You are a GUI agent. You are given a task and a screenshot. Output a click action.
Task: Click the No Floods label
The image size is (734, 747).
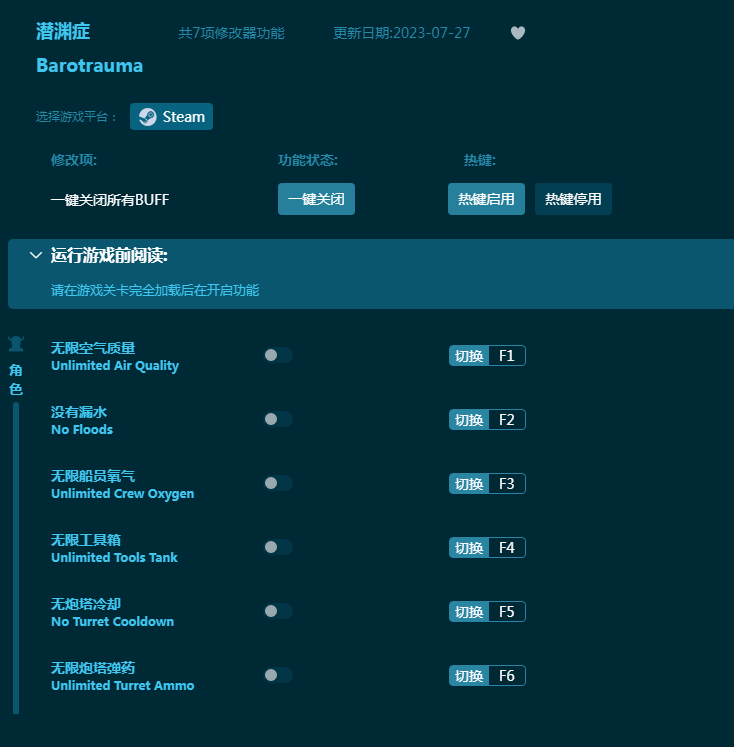pyautogui.click(x=82, y=430)
